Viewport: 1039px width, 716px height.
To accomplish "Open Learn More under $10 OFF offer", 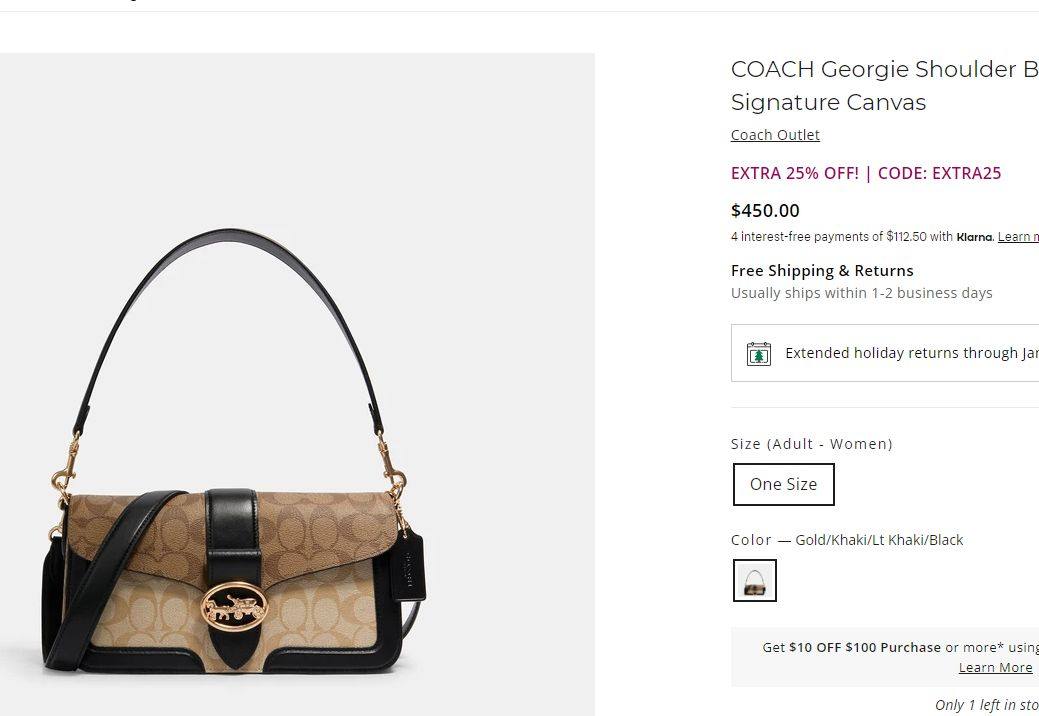I will pos(995,668).
